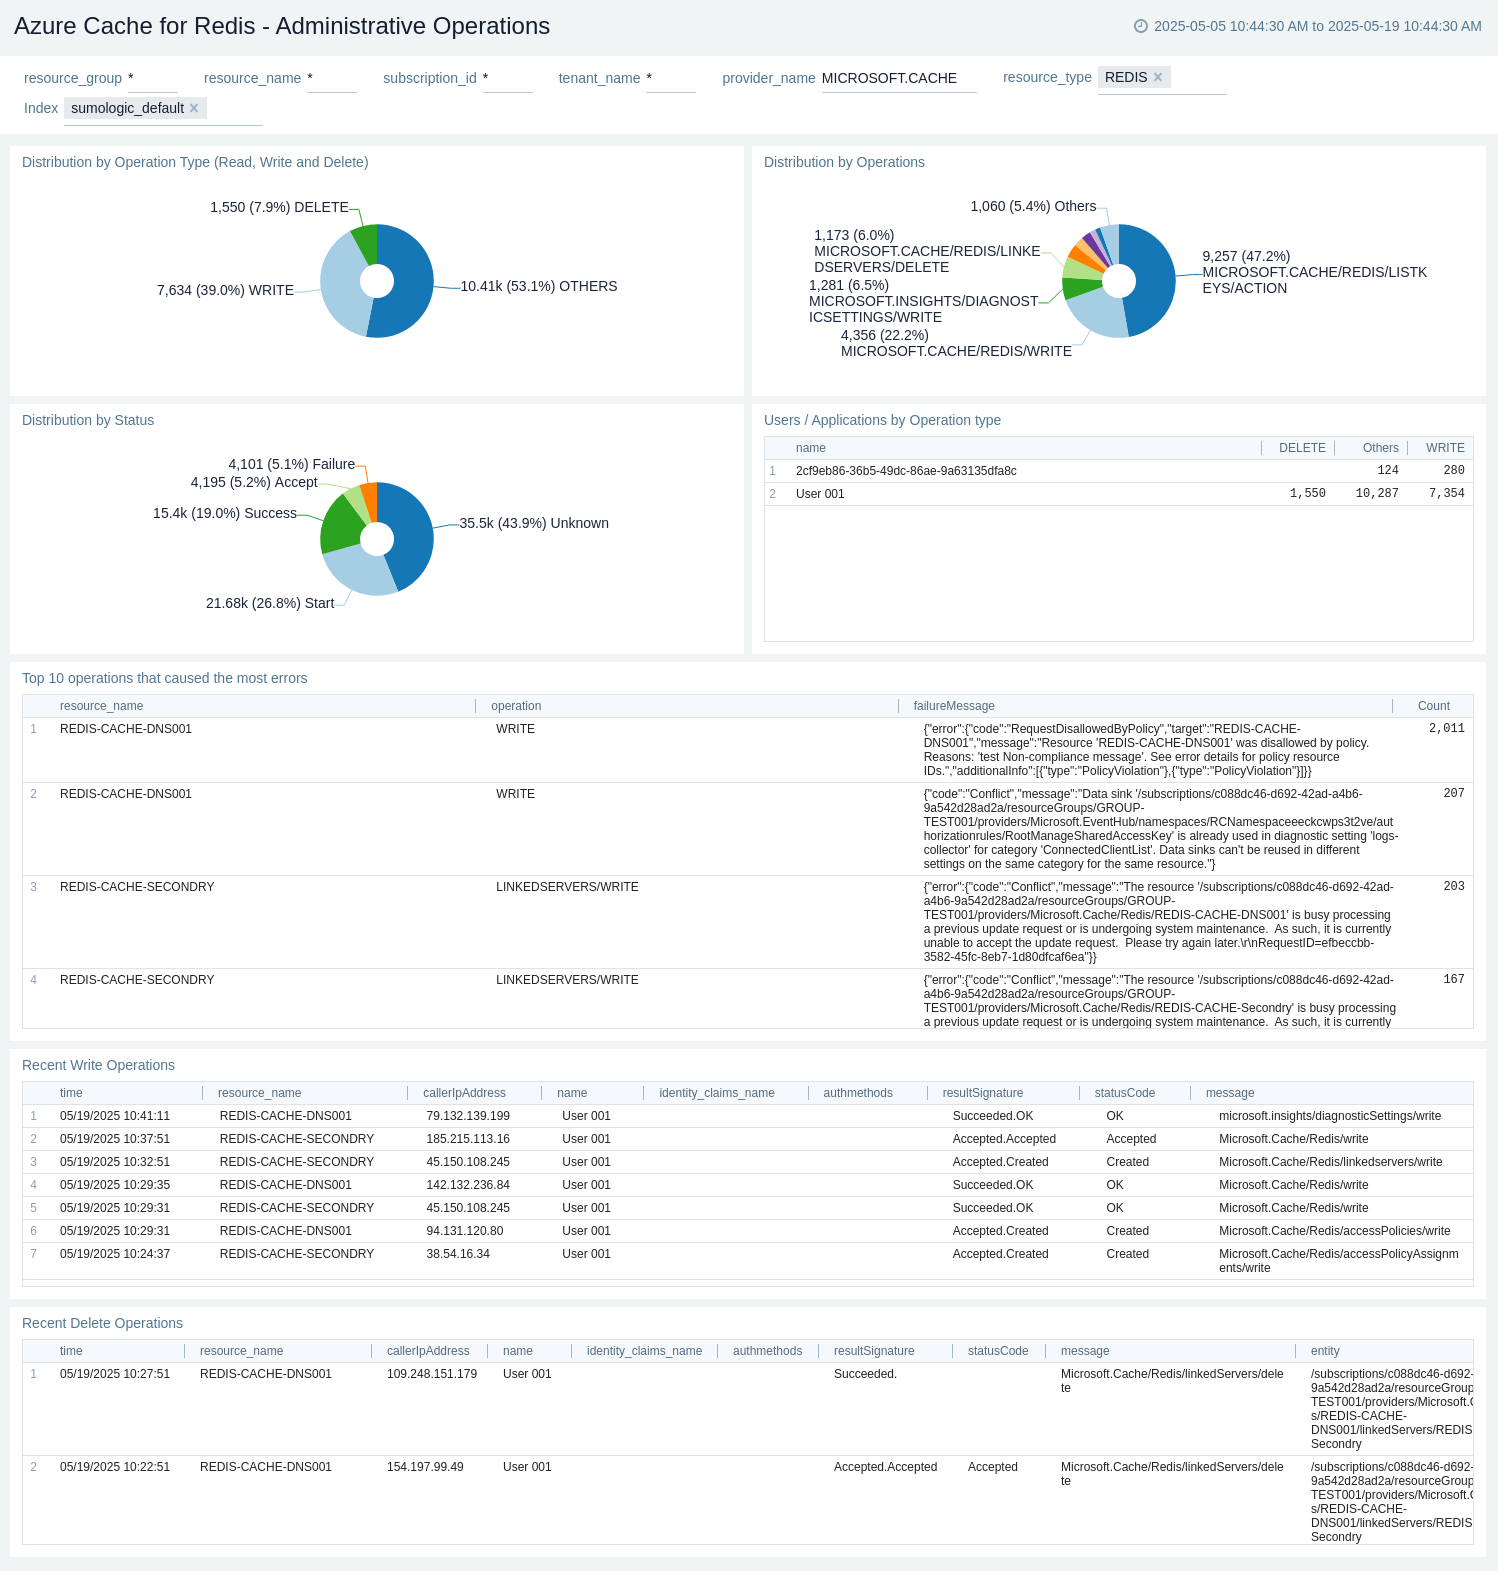Sort Recent Write Operations by statusCode
Viewport: 1498px width, 1571px height.
pyautogui.click(x=1124, y=1093)
